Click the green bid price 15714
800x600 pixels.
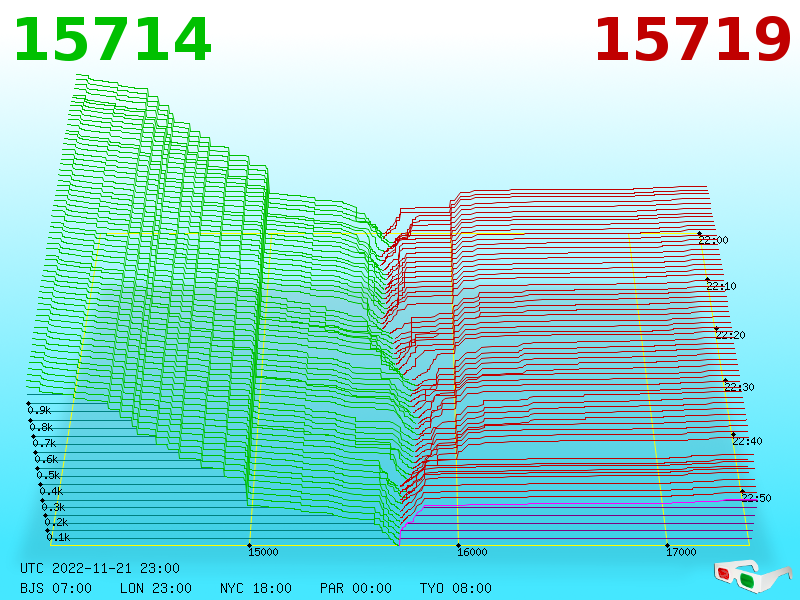tap(112, 40)
